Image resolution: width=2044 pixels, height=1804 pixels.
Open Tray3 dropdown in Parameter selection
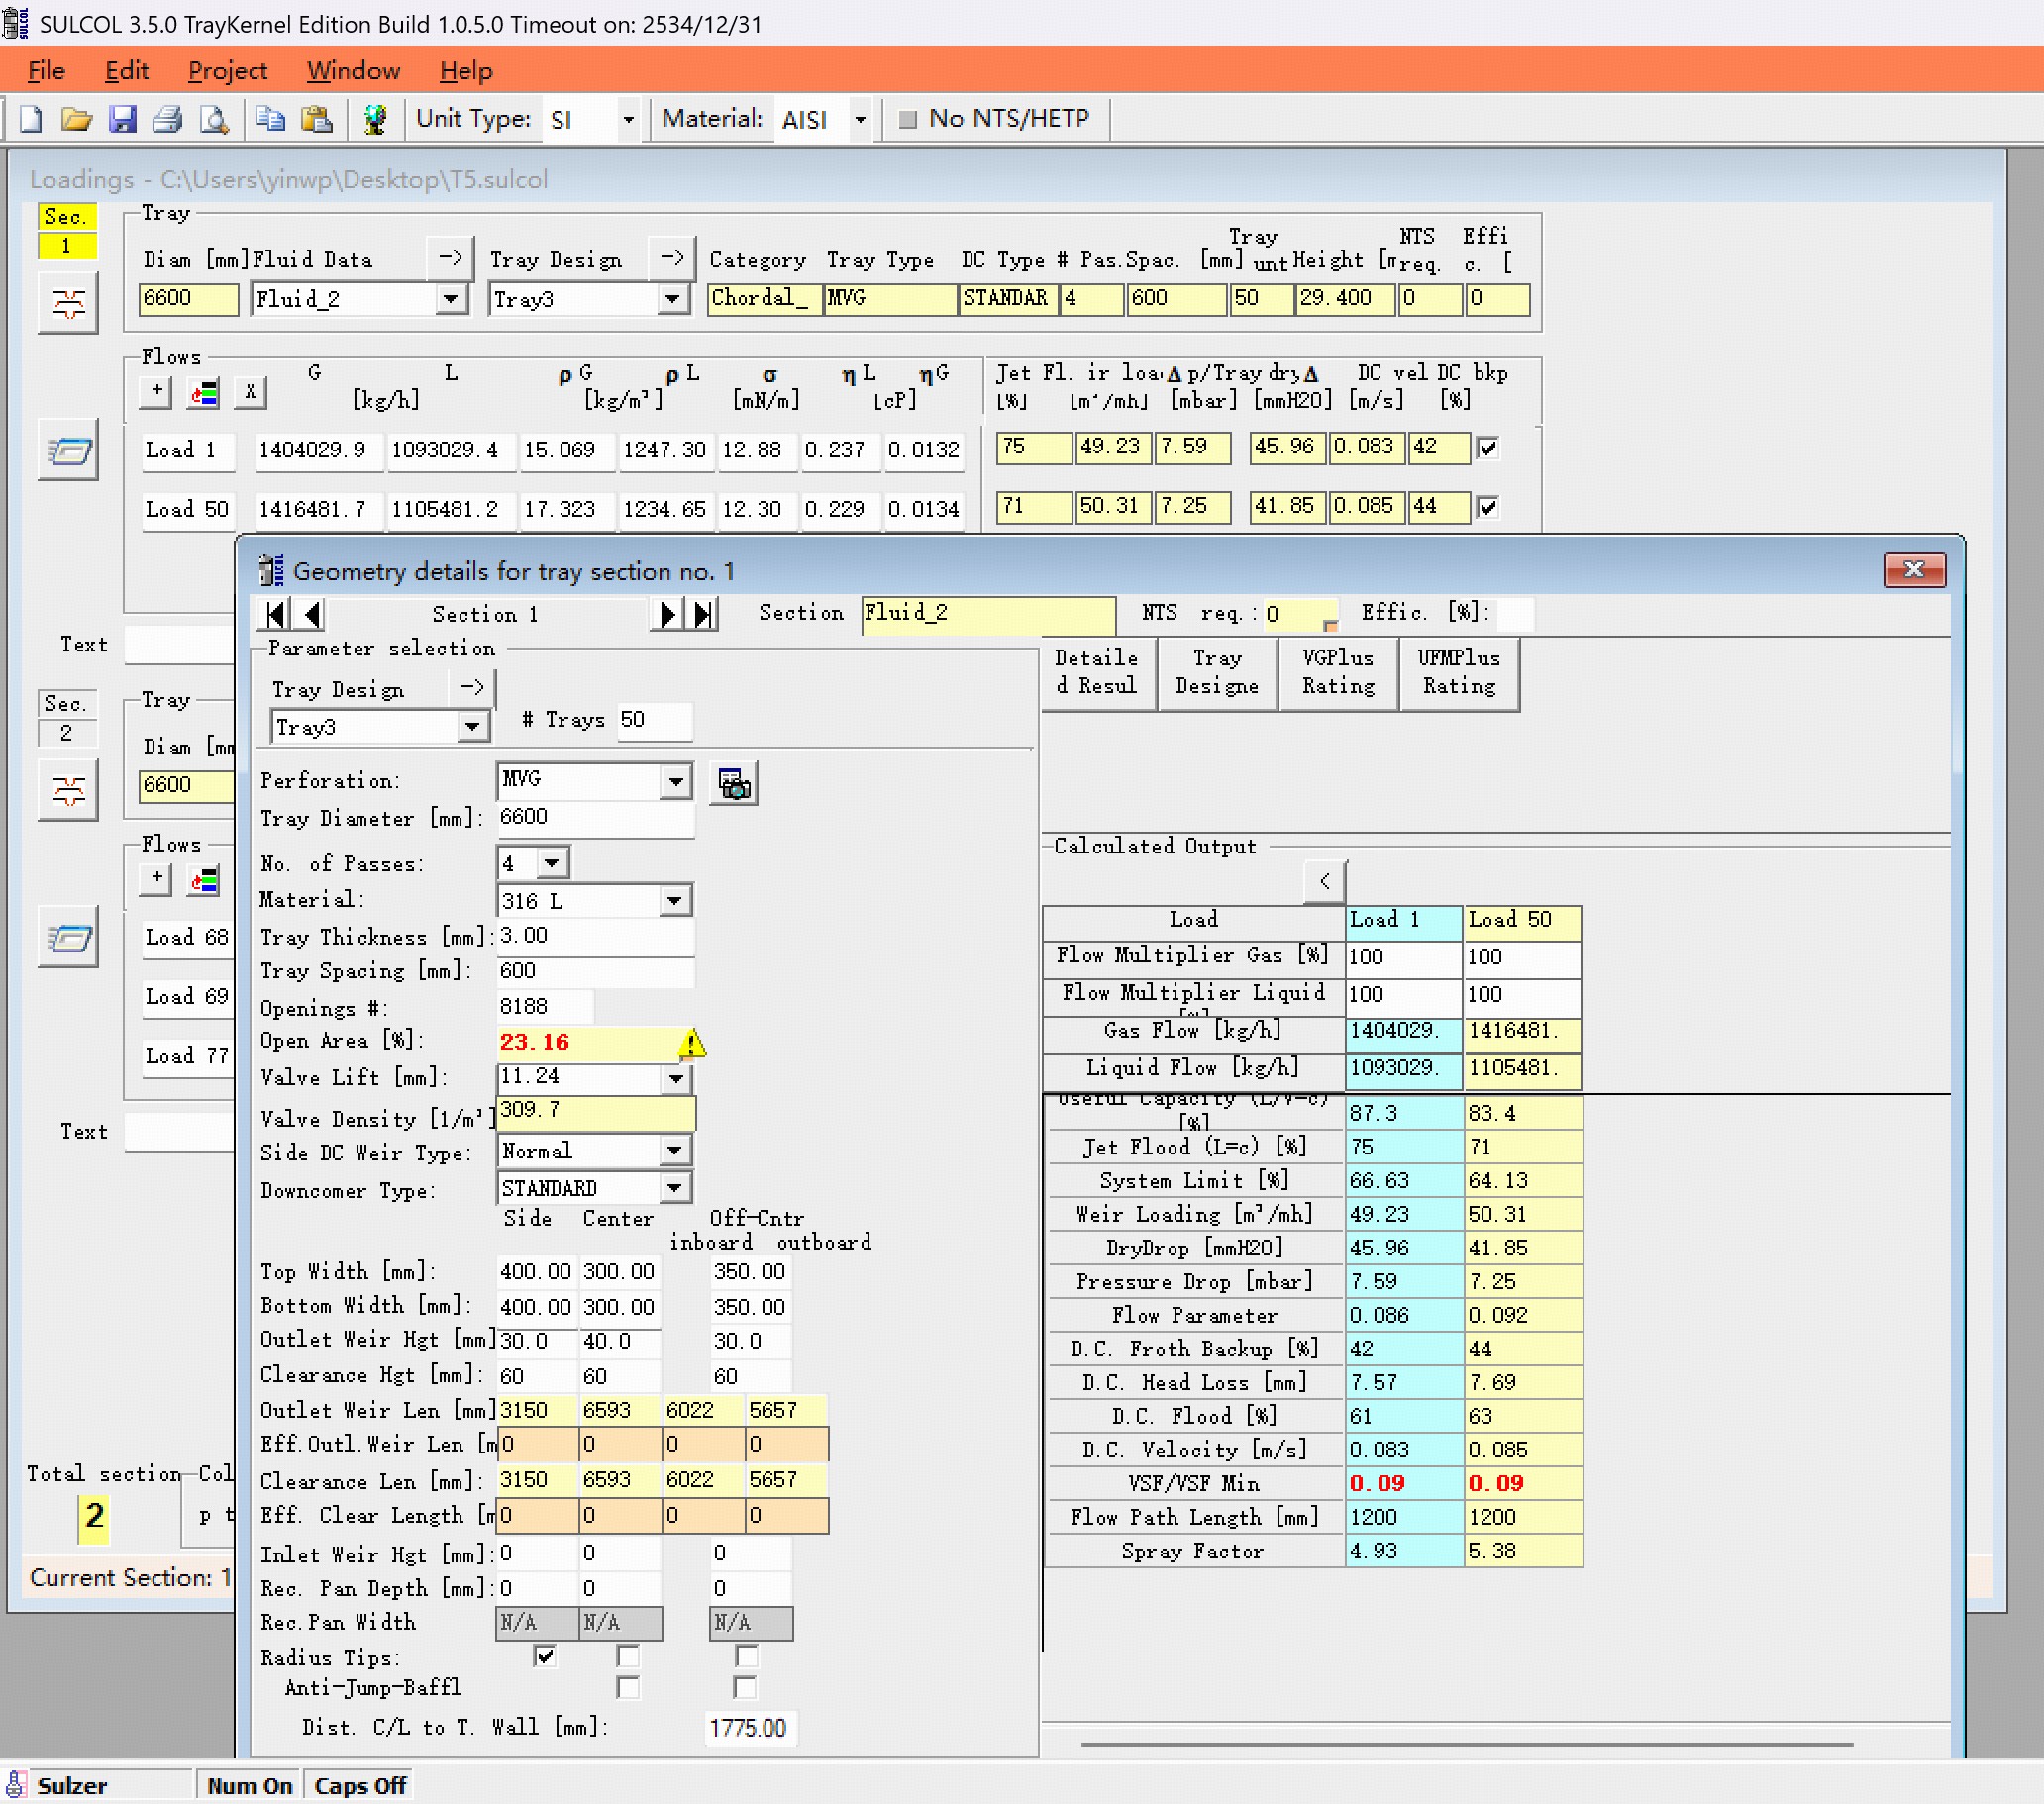(471, 726)
